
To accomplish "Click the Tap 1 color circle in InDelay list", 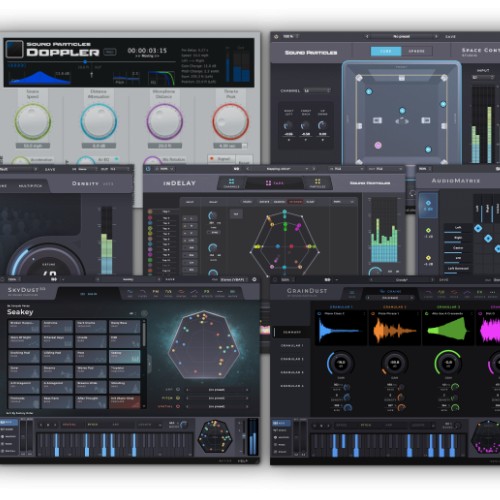I will (150, 212).
